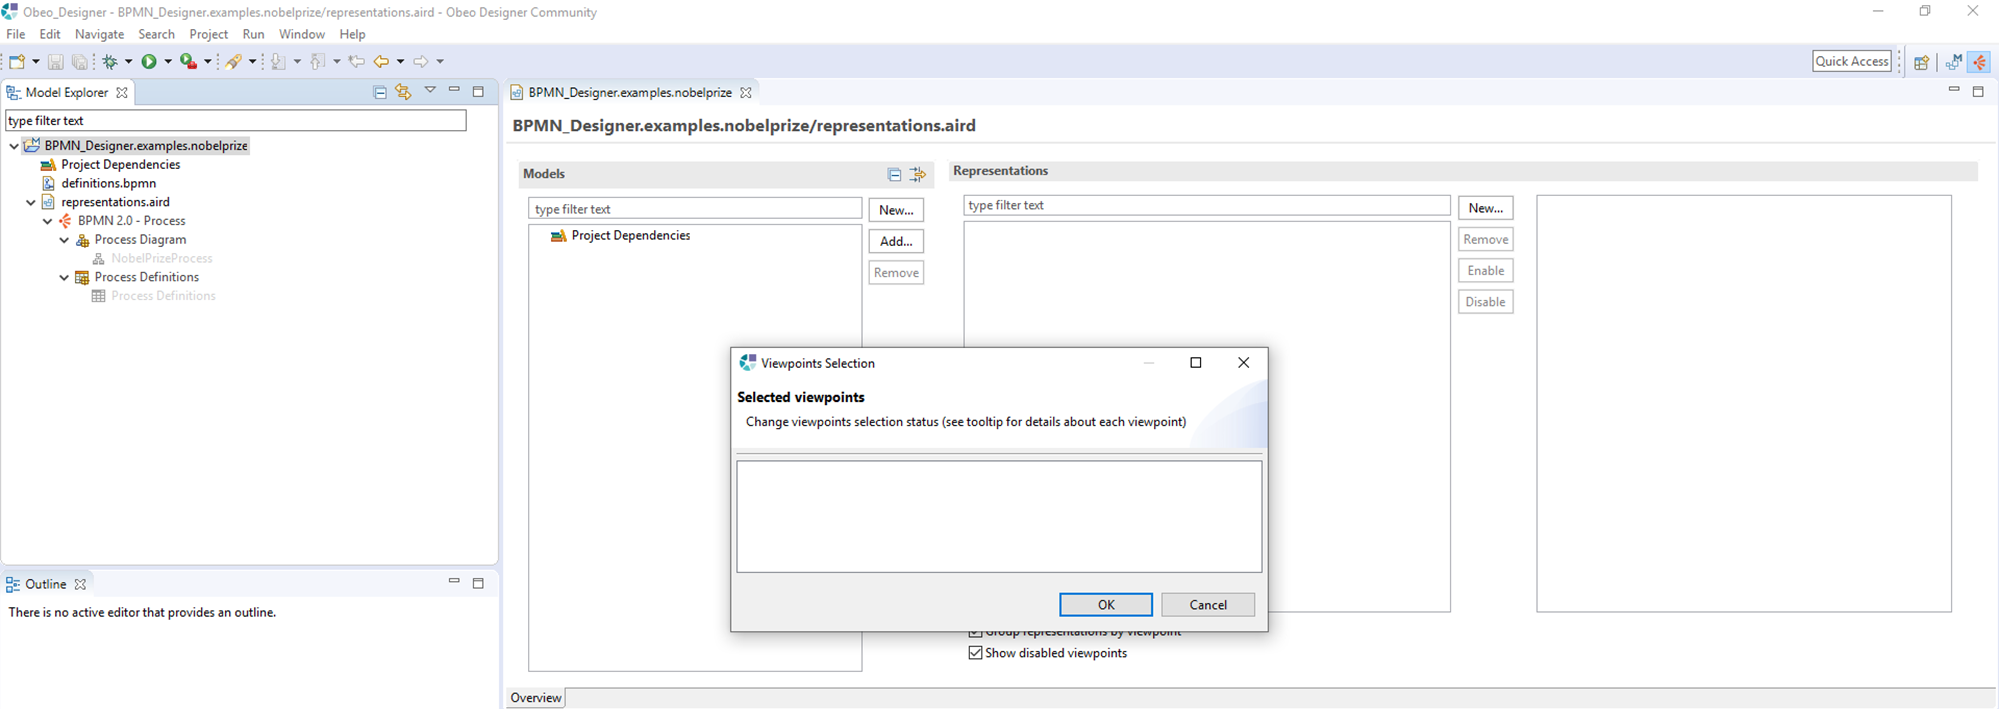Confirm with OK in Viewpoints Selection
The image size is (1999, 709).
point(1106,605)
